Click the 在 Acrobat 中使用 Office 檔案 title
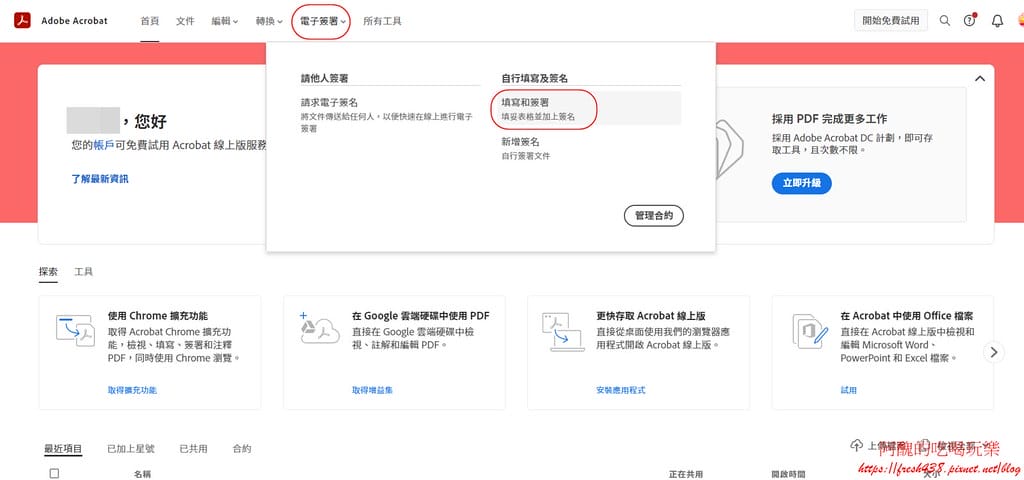 tap(907, 316)
